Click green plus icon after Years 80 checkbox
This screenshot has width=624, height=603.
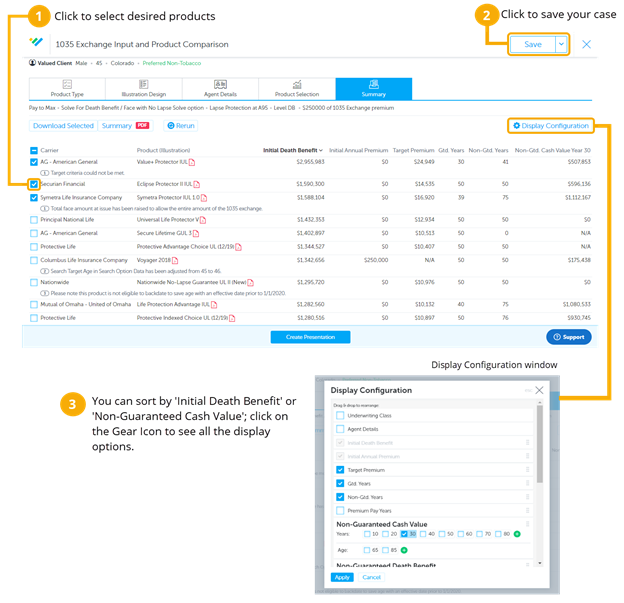pyautogui.click(x=517, y=534)
